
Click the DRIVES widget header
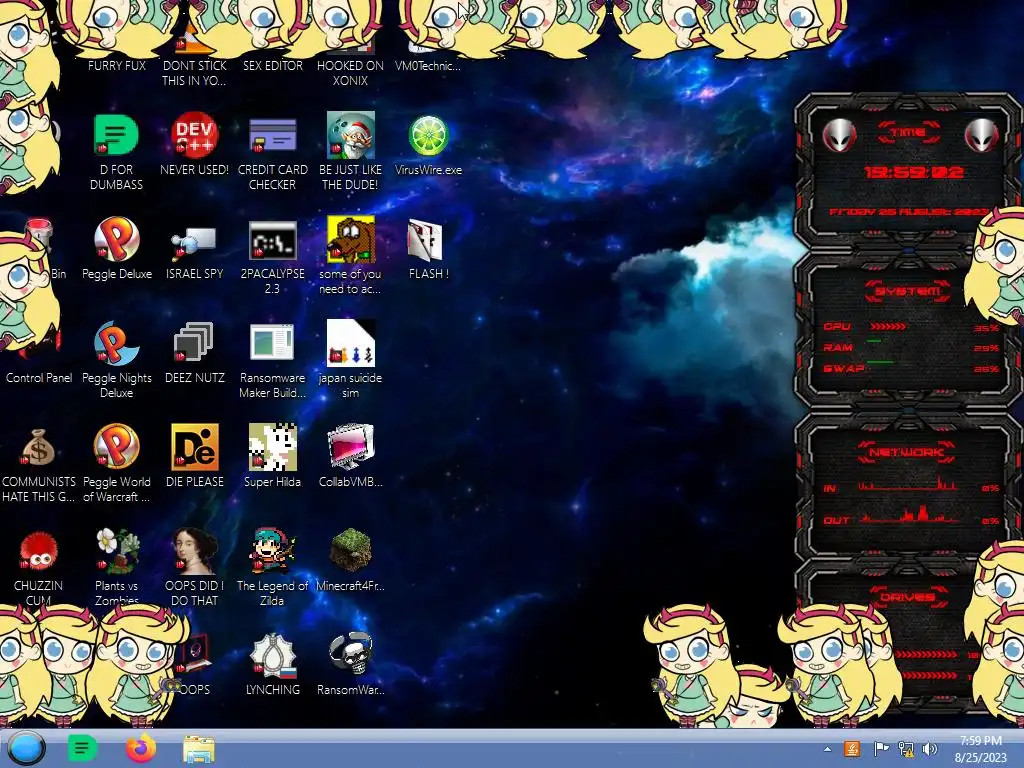[908, 597]
